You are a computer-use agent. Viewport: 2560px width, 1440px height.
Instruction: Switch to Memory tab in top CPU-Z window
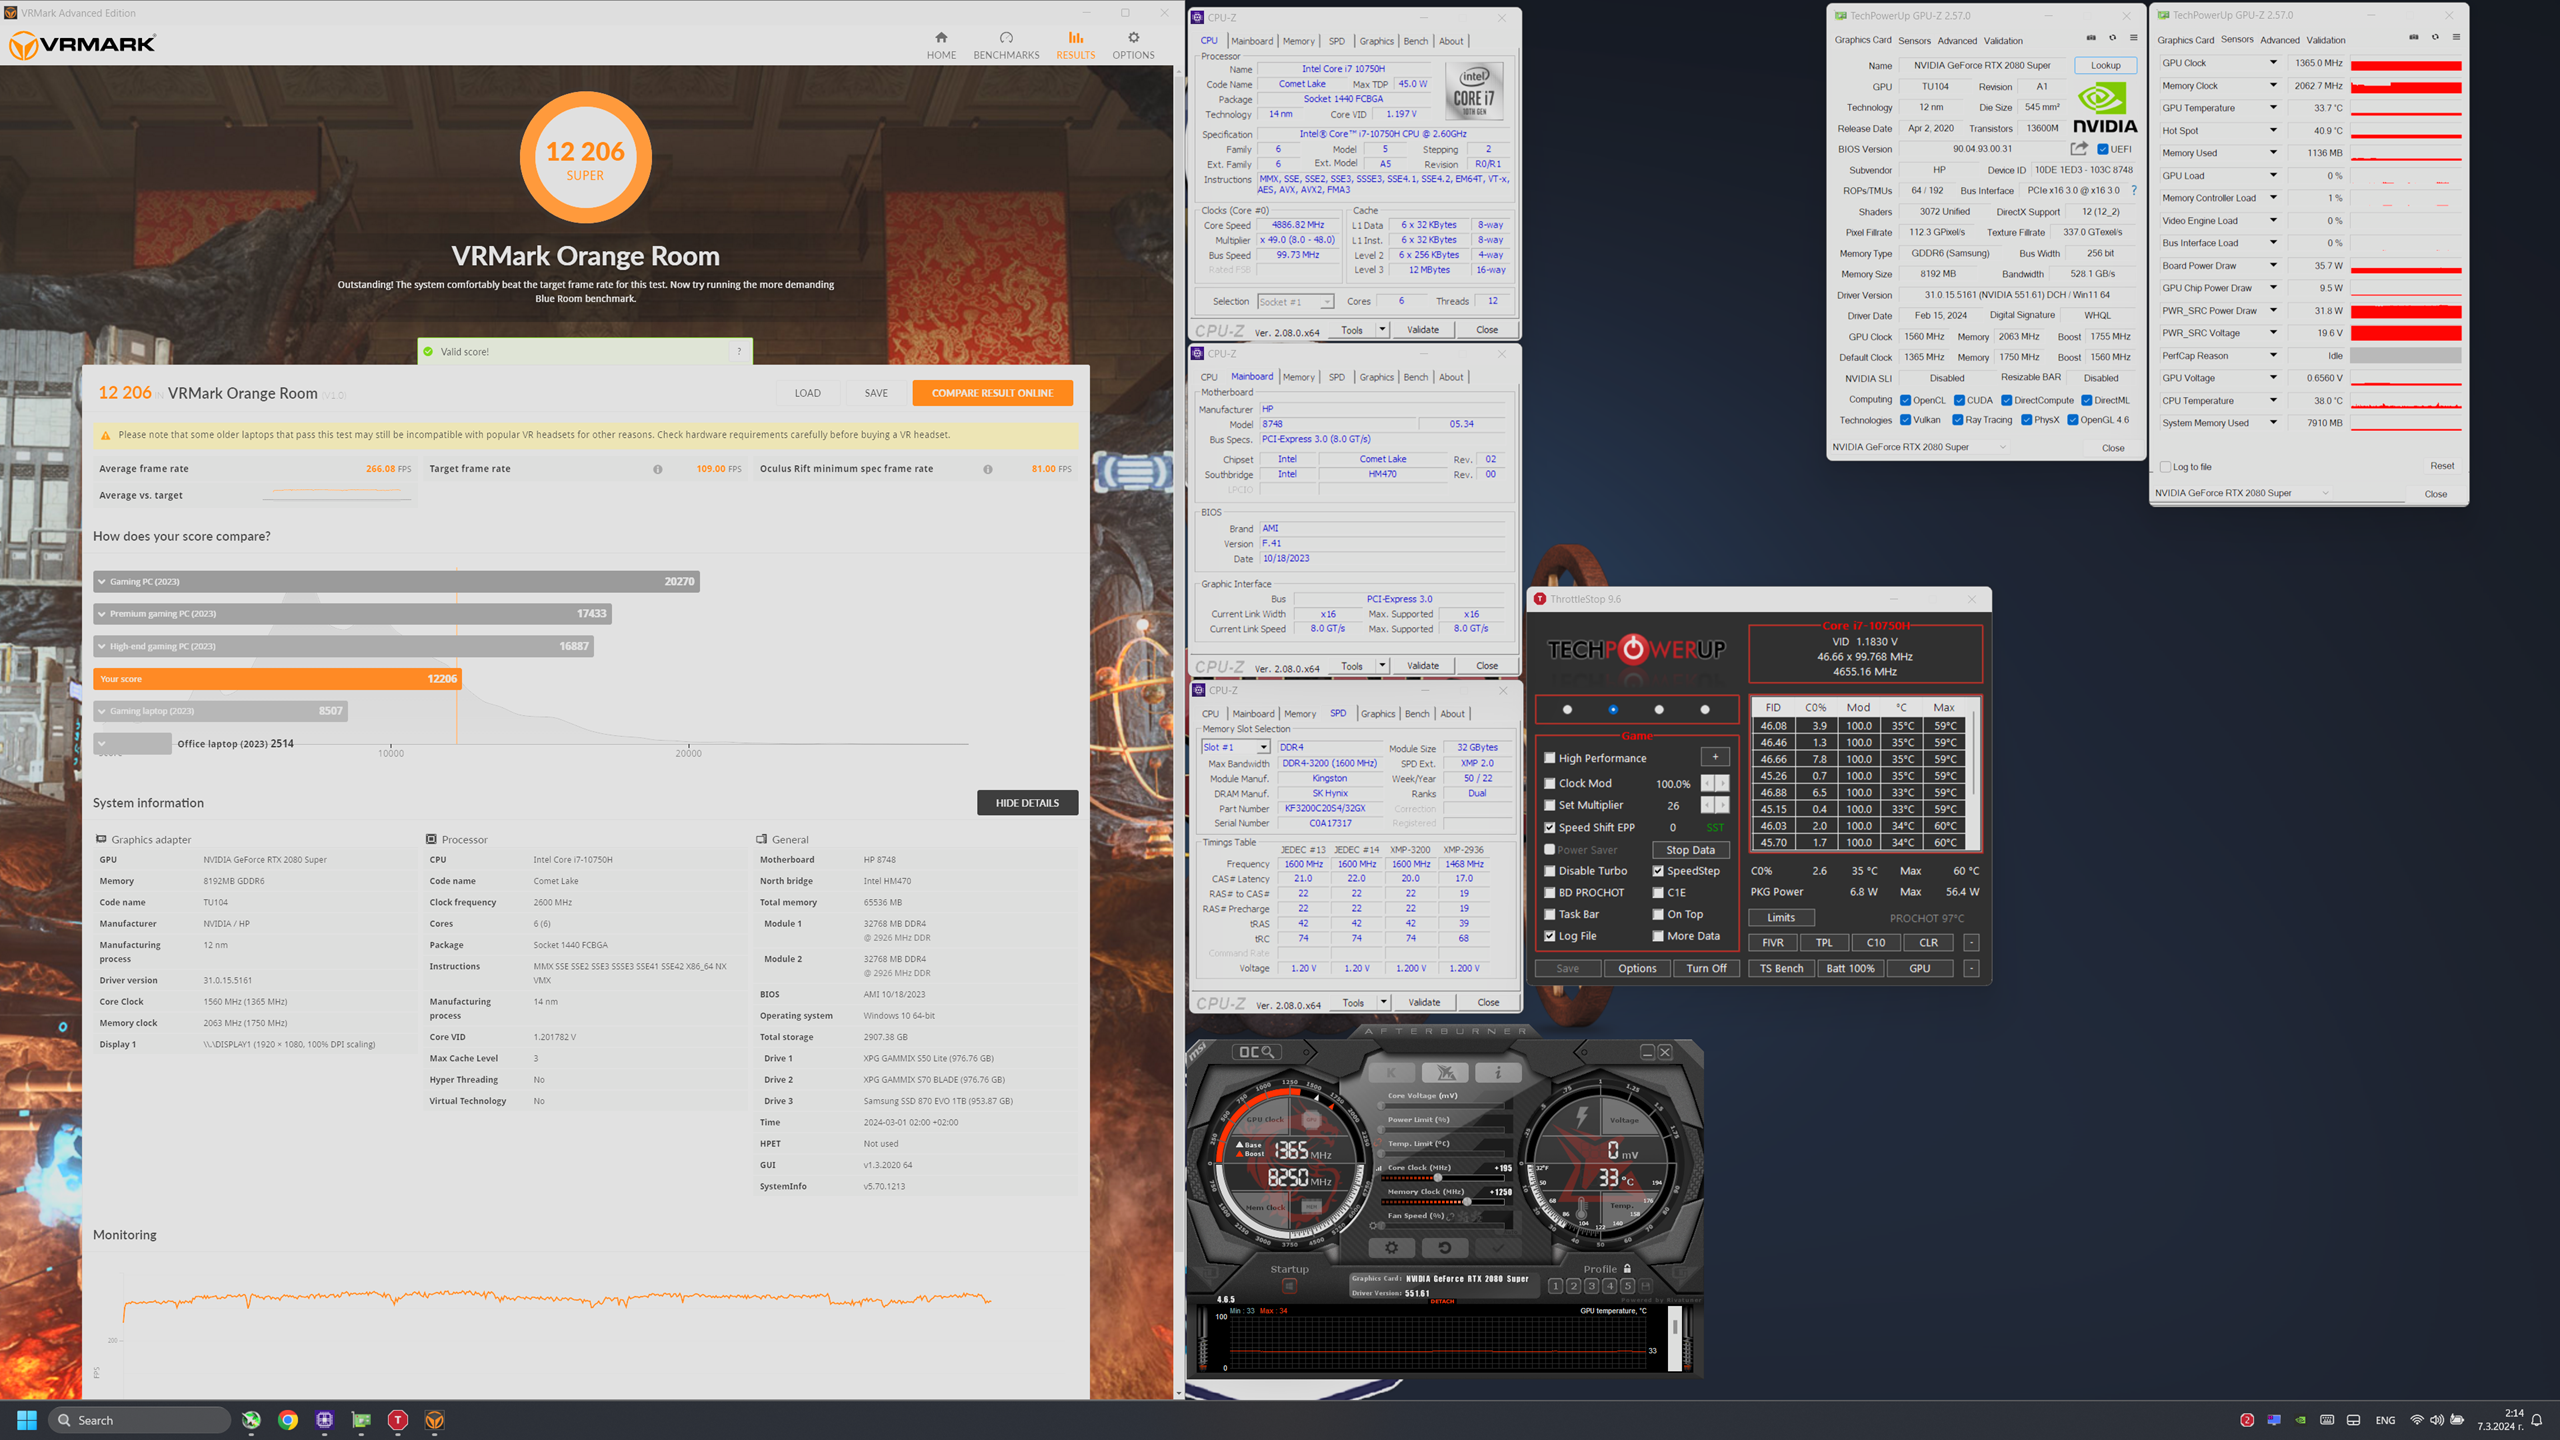point(1298,41)
